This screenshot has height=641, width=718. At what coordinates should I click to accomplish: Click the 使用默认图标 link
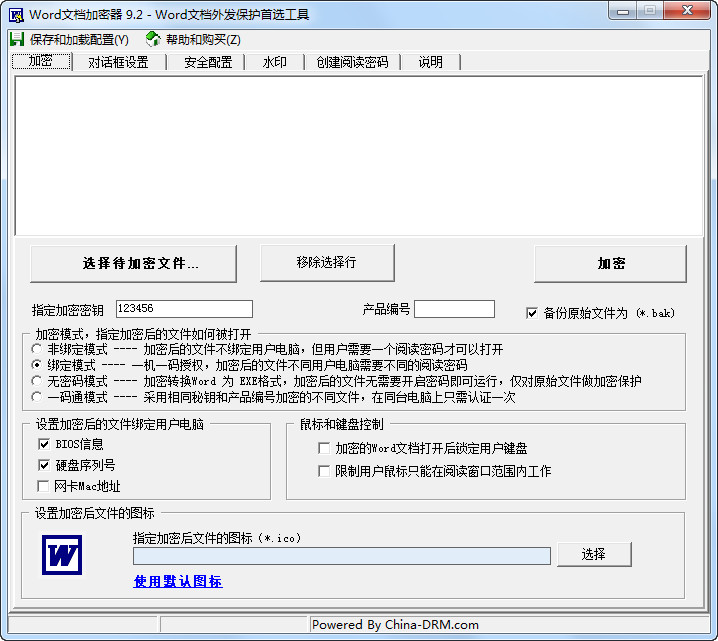click(178, 581)
